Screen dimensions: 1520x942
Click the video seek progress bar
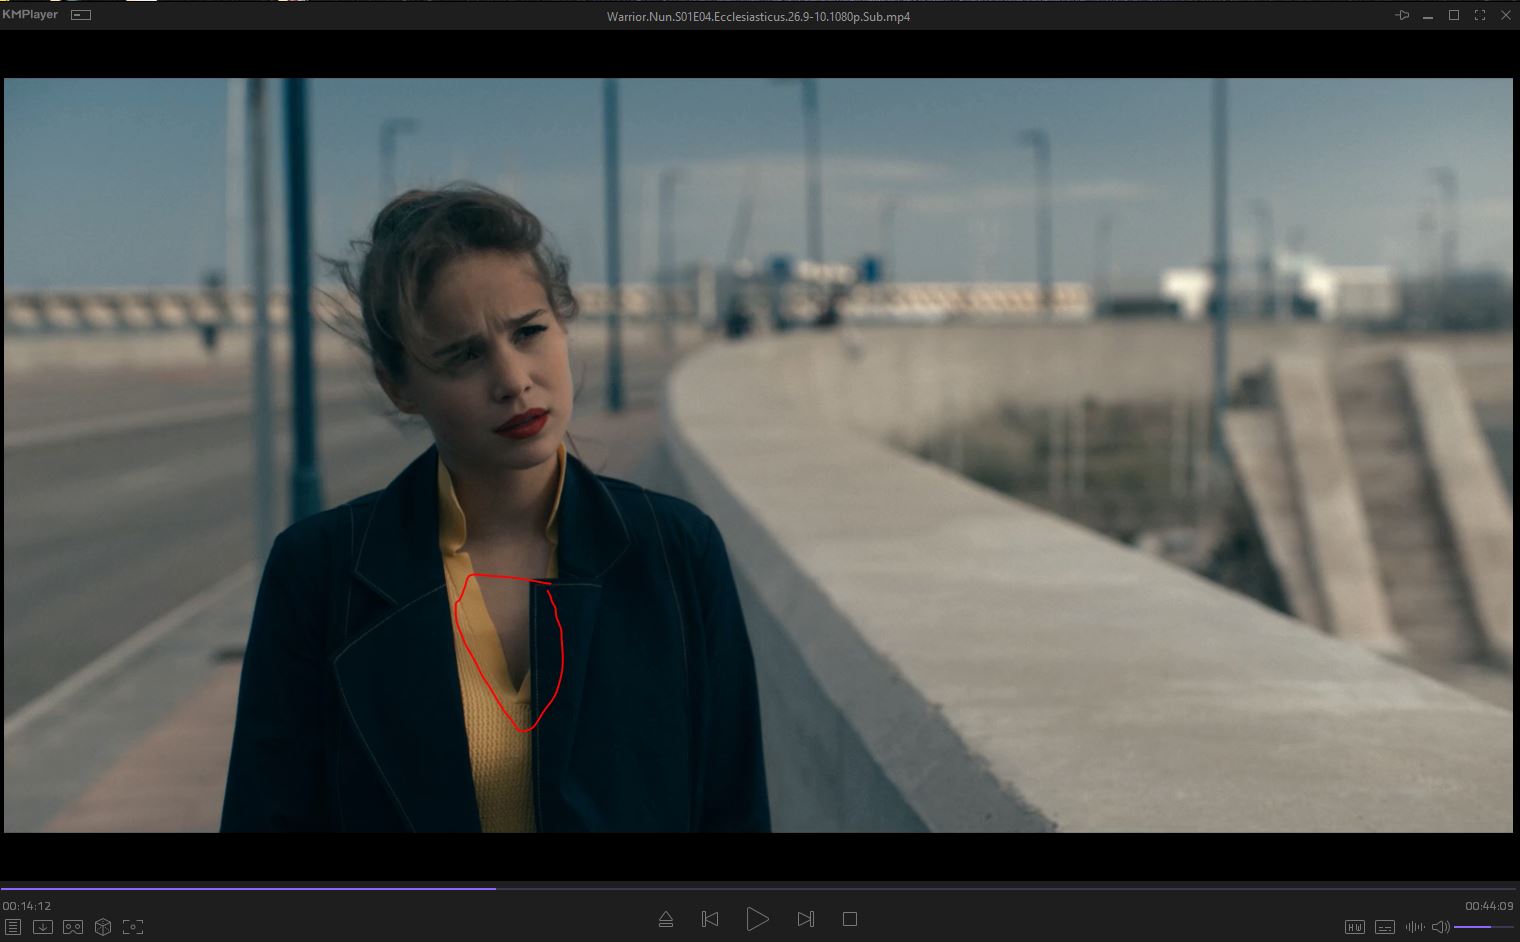pyautogui.click(x=760, y=888)
